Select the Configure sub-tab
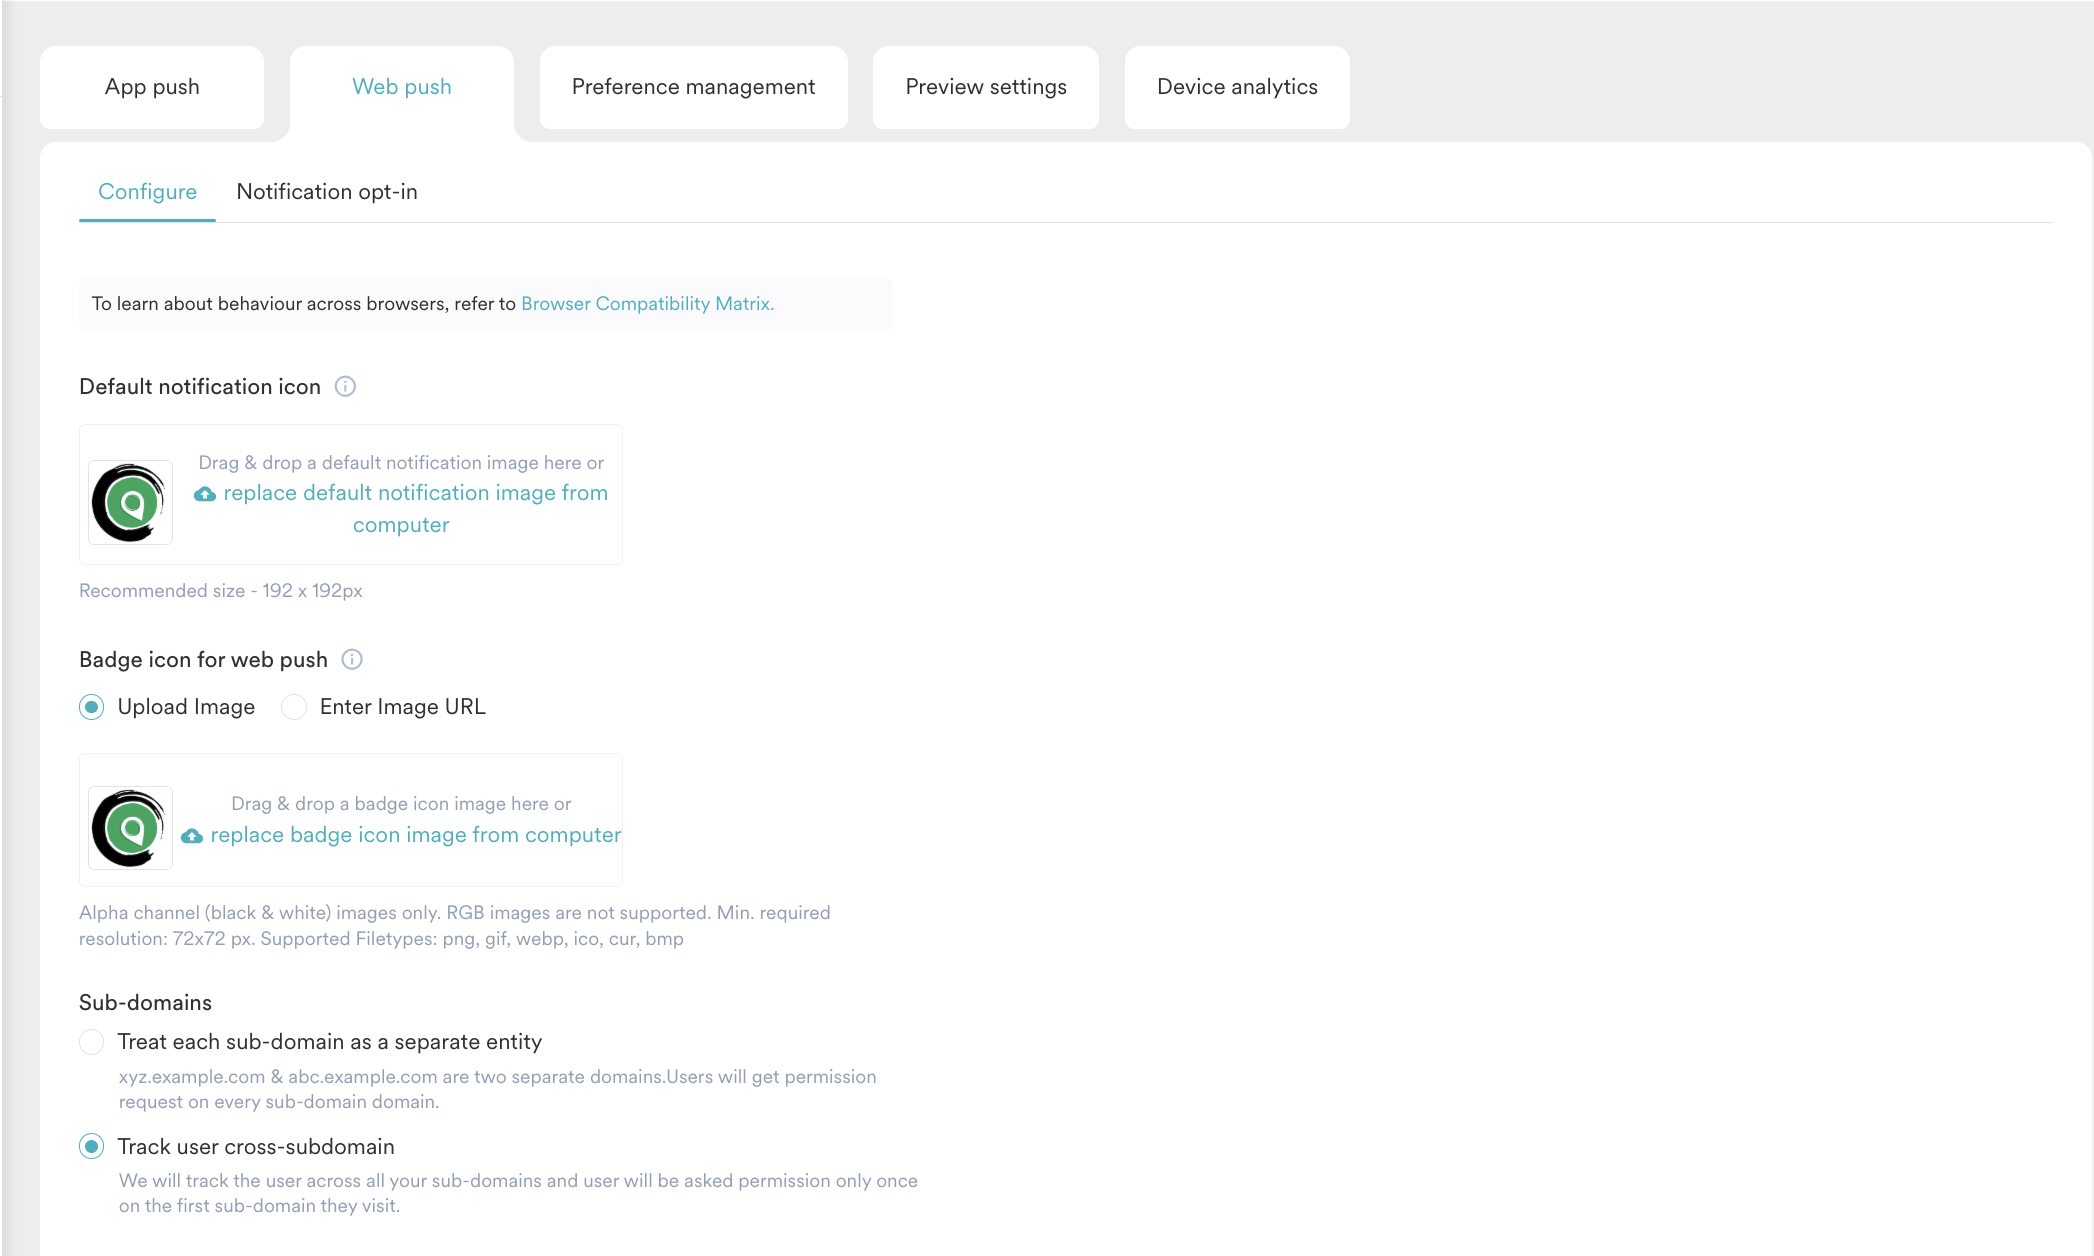The width and height of the screenshot is (2094, 1256). pos(147,192)
